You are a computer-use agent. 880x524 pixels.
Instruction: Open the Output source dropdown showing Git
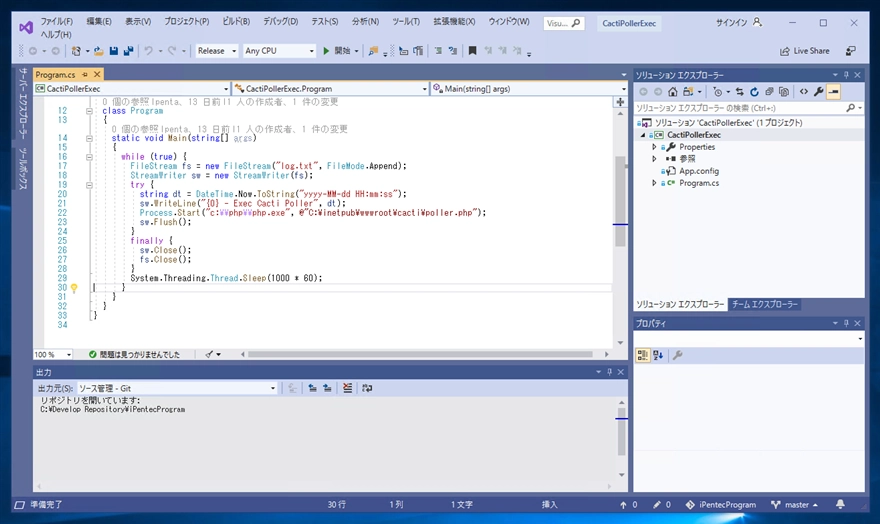click(x=177, y=388)
